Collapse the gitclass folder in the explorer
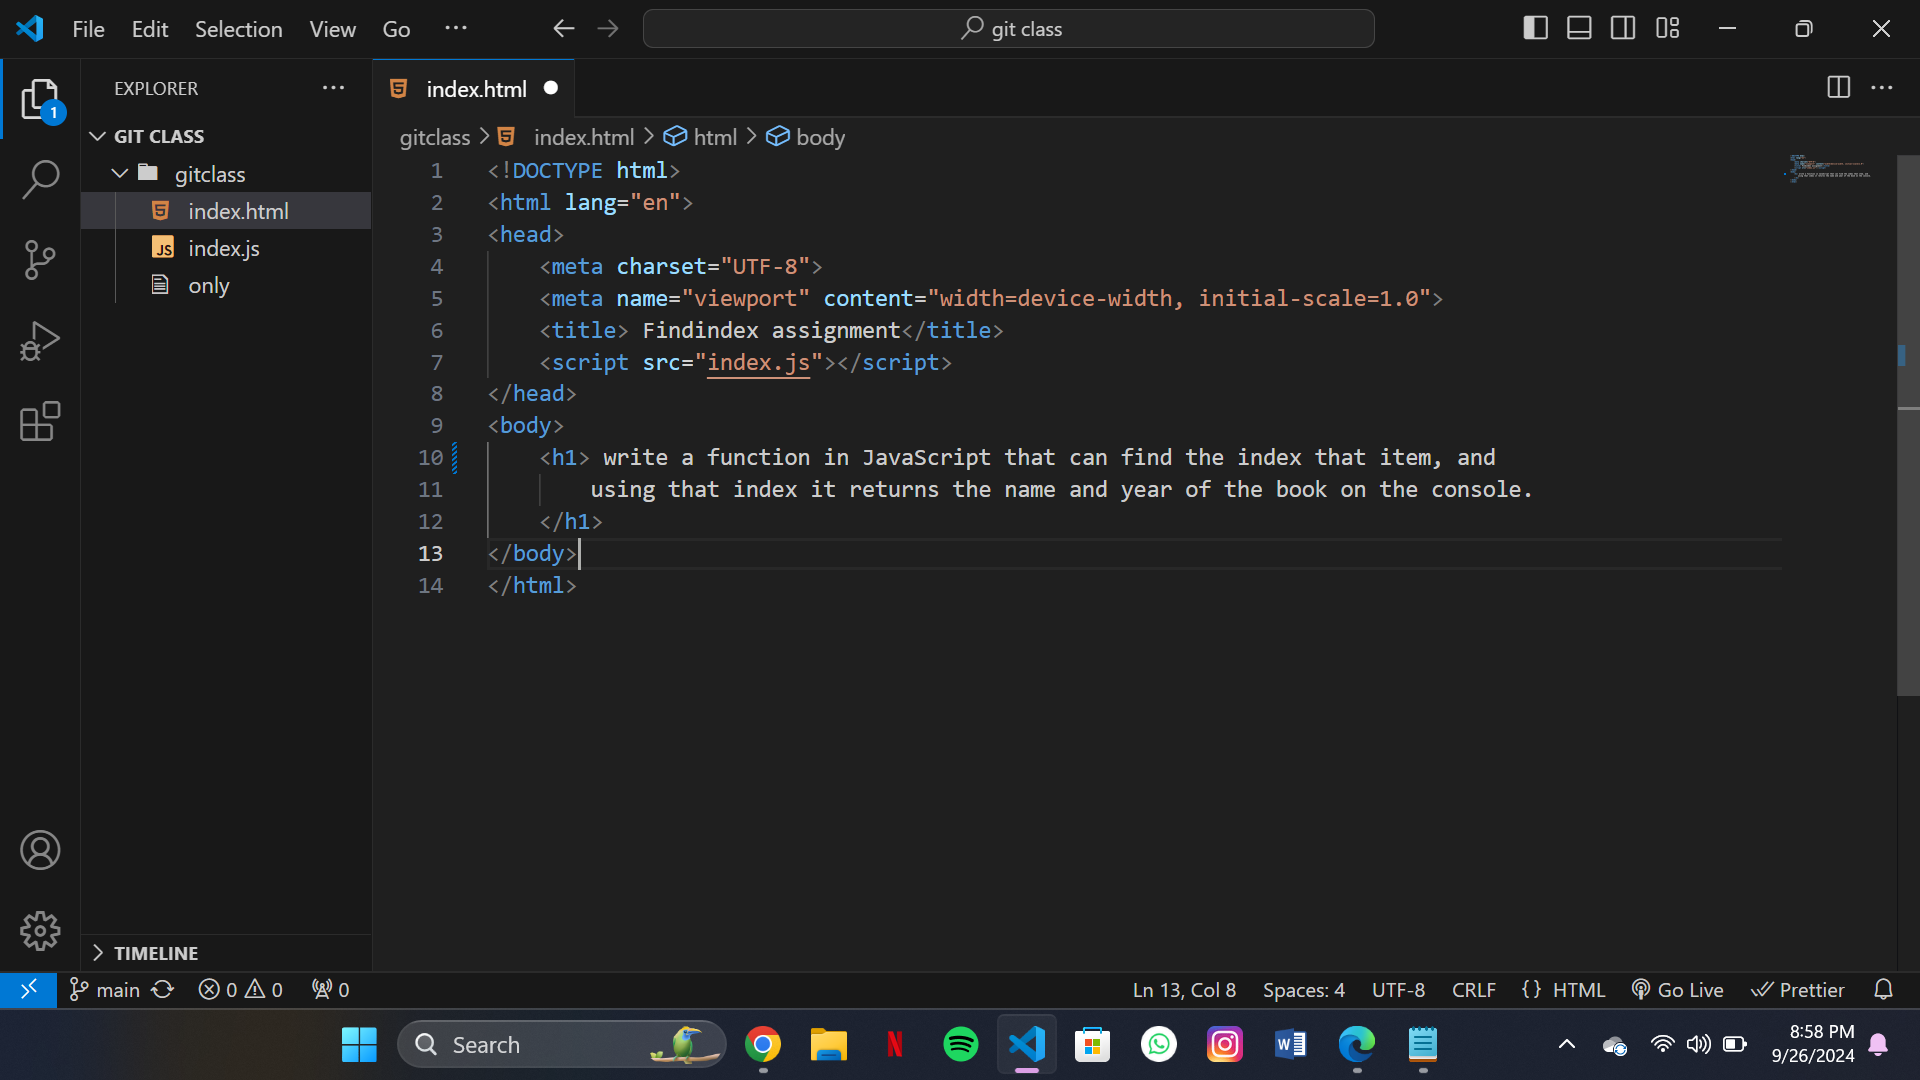 (x=120, y=173)
